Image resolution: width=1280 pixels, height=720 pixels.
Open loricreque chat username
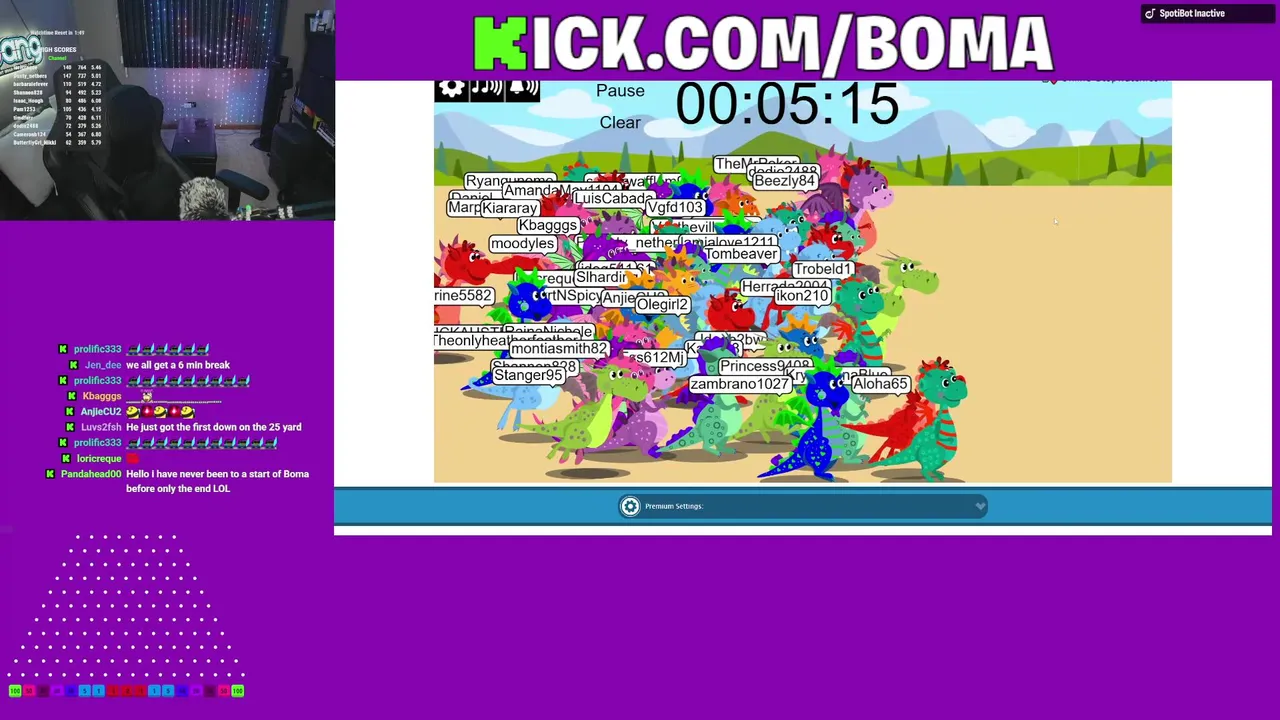pyautogui.click(x=99, y=459)
